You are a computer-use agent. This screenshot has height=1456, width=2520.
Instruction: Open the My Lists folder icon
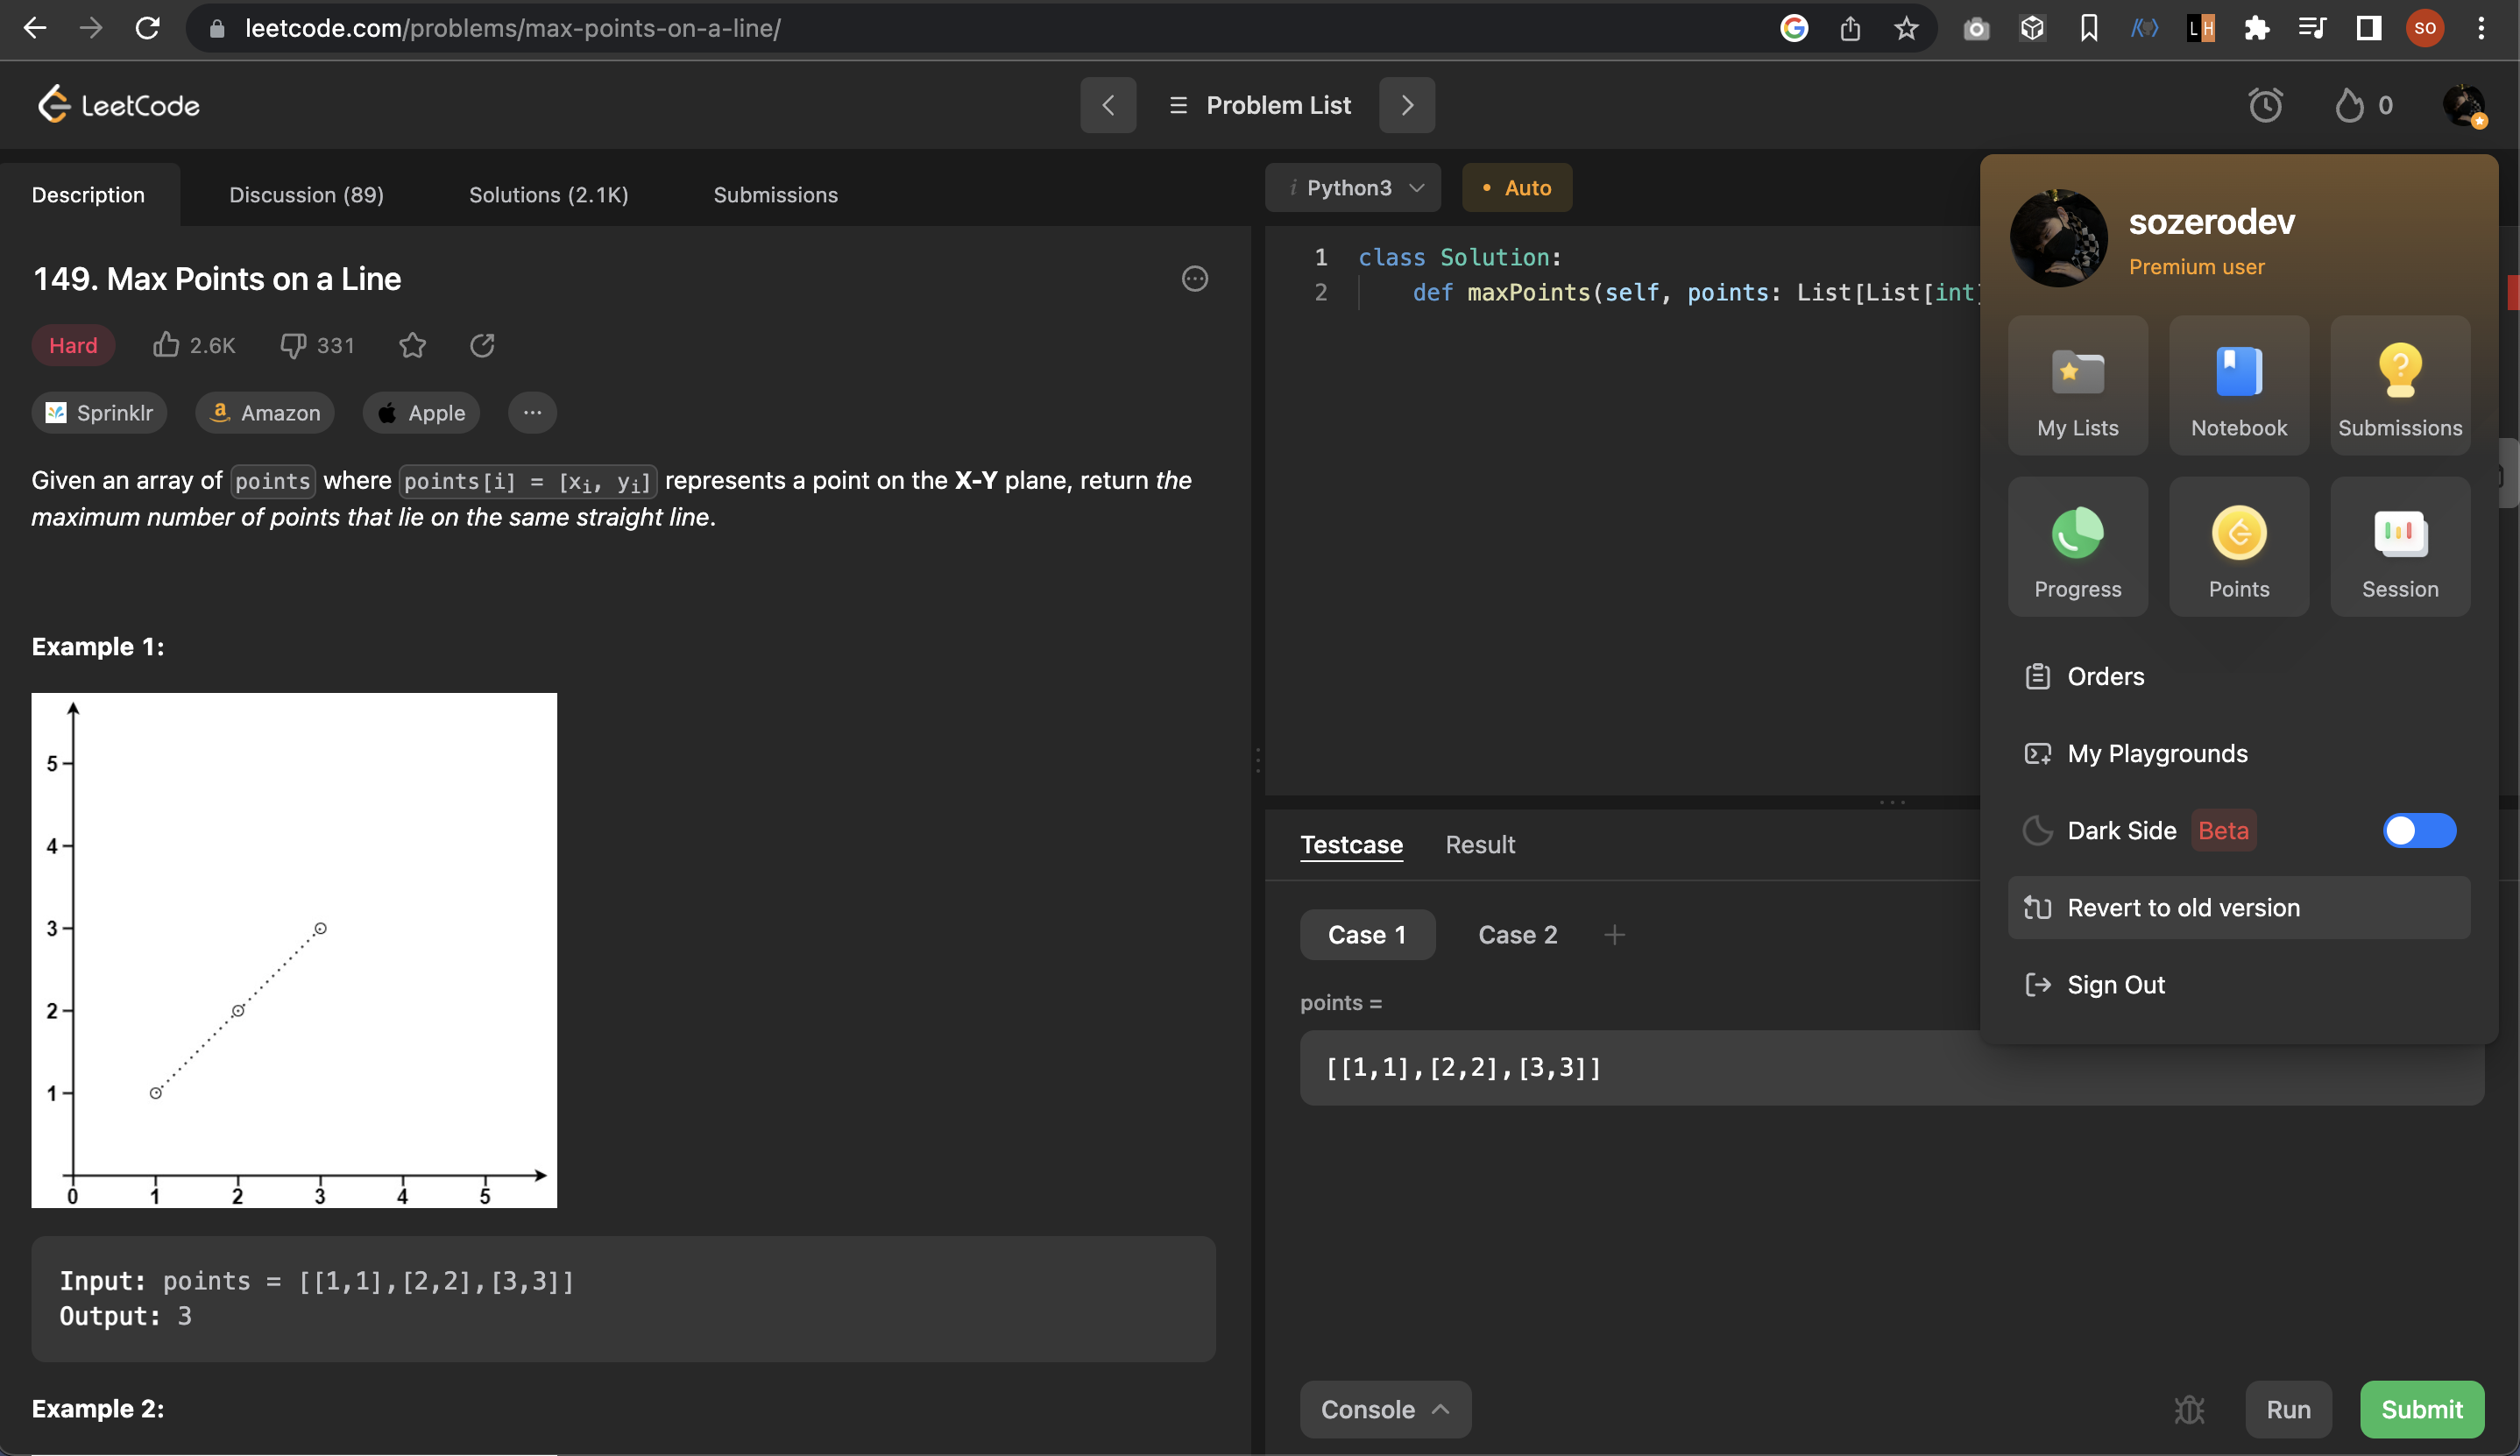point(2077,373)
